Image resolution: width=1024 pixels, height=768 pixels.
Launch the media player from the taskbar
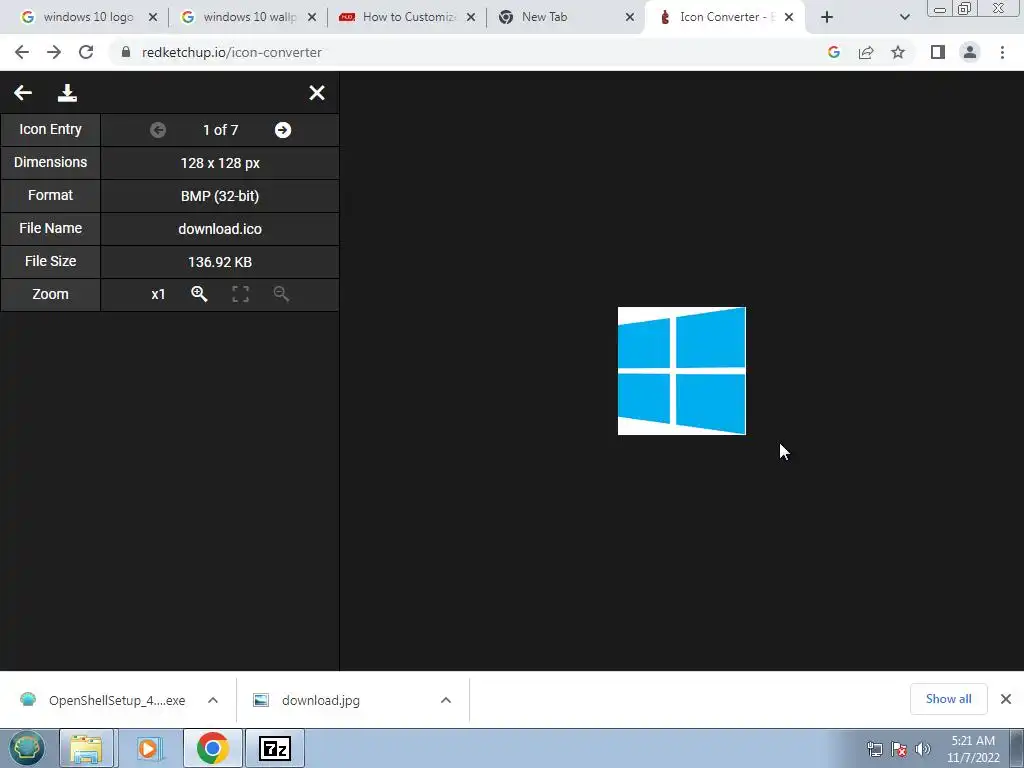pos(148,748)
